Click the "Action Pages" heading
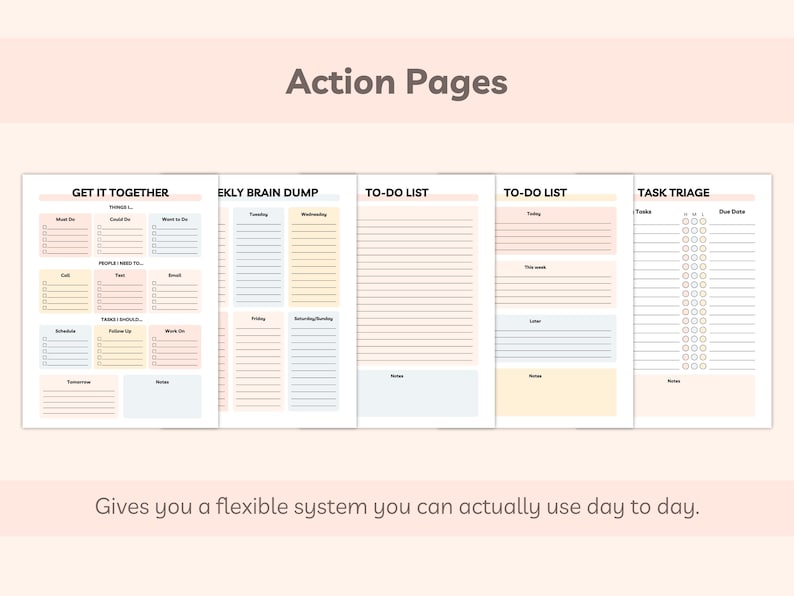This screenshot has width=794, height=596. point(396,83)
